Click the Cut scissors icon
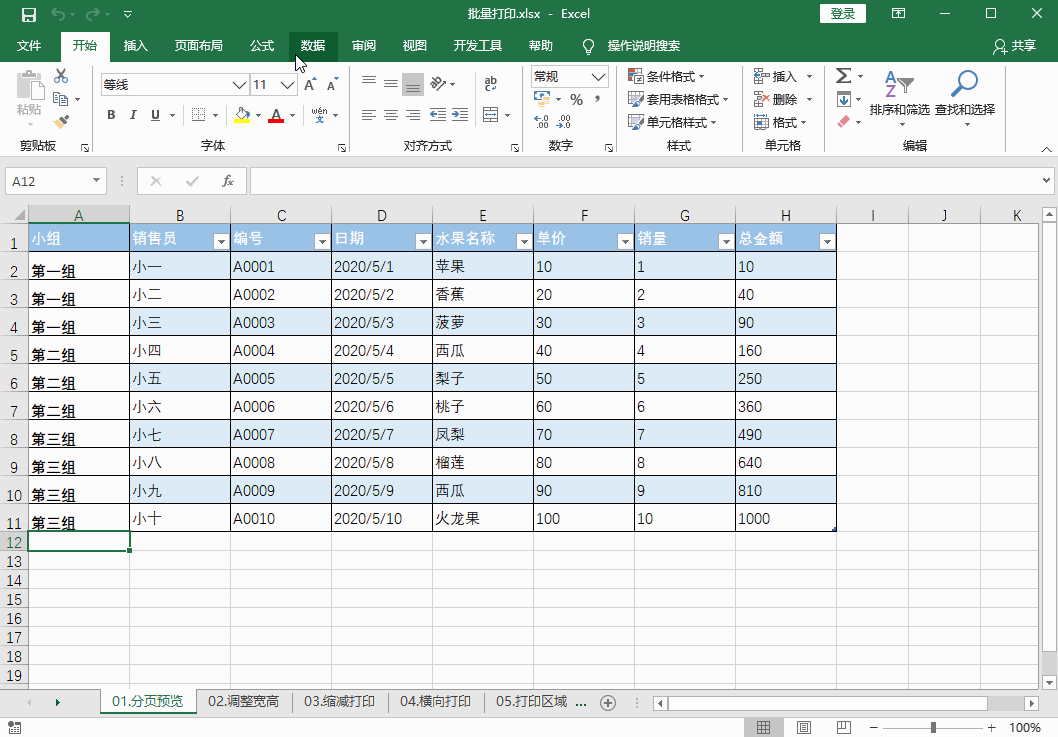Image resolution: width=1058 pixels, height=737 pixels. click(61, 76)
